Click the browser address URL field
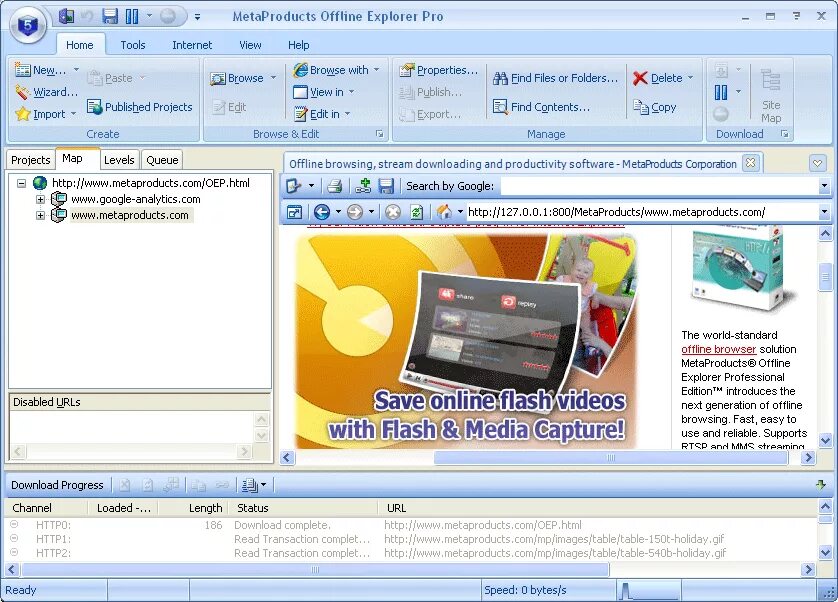Image resolution: width=838 pixels, height=602 pixels. point(642,212)
